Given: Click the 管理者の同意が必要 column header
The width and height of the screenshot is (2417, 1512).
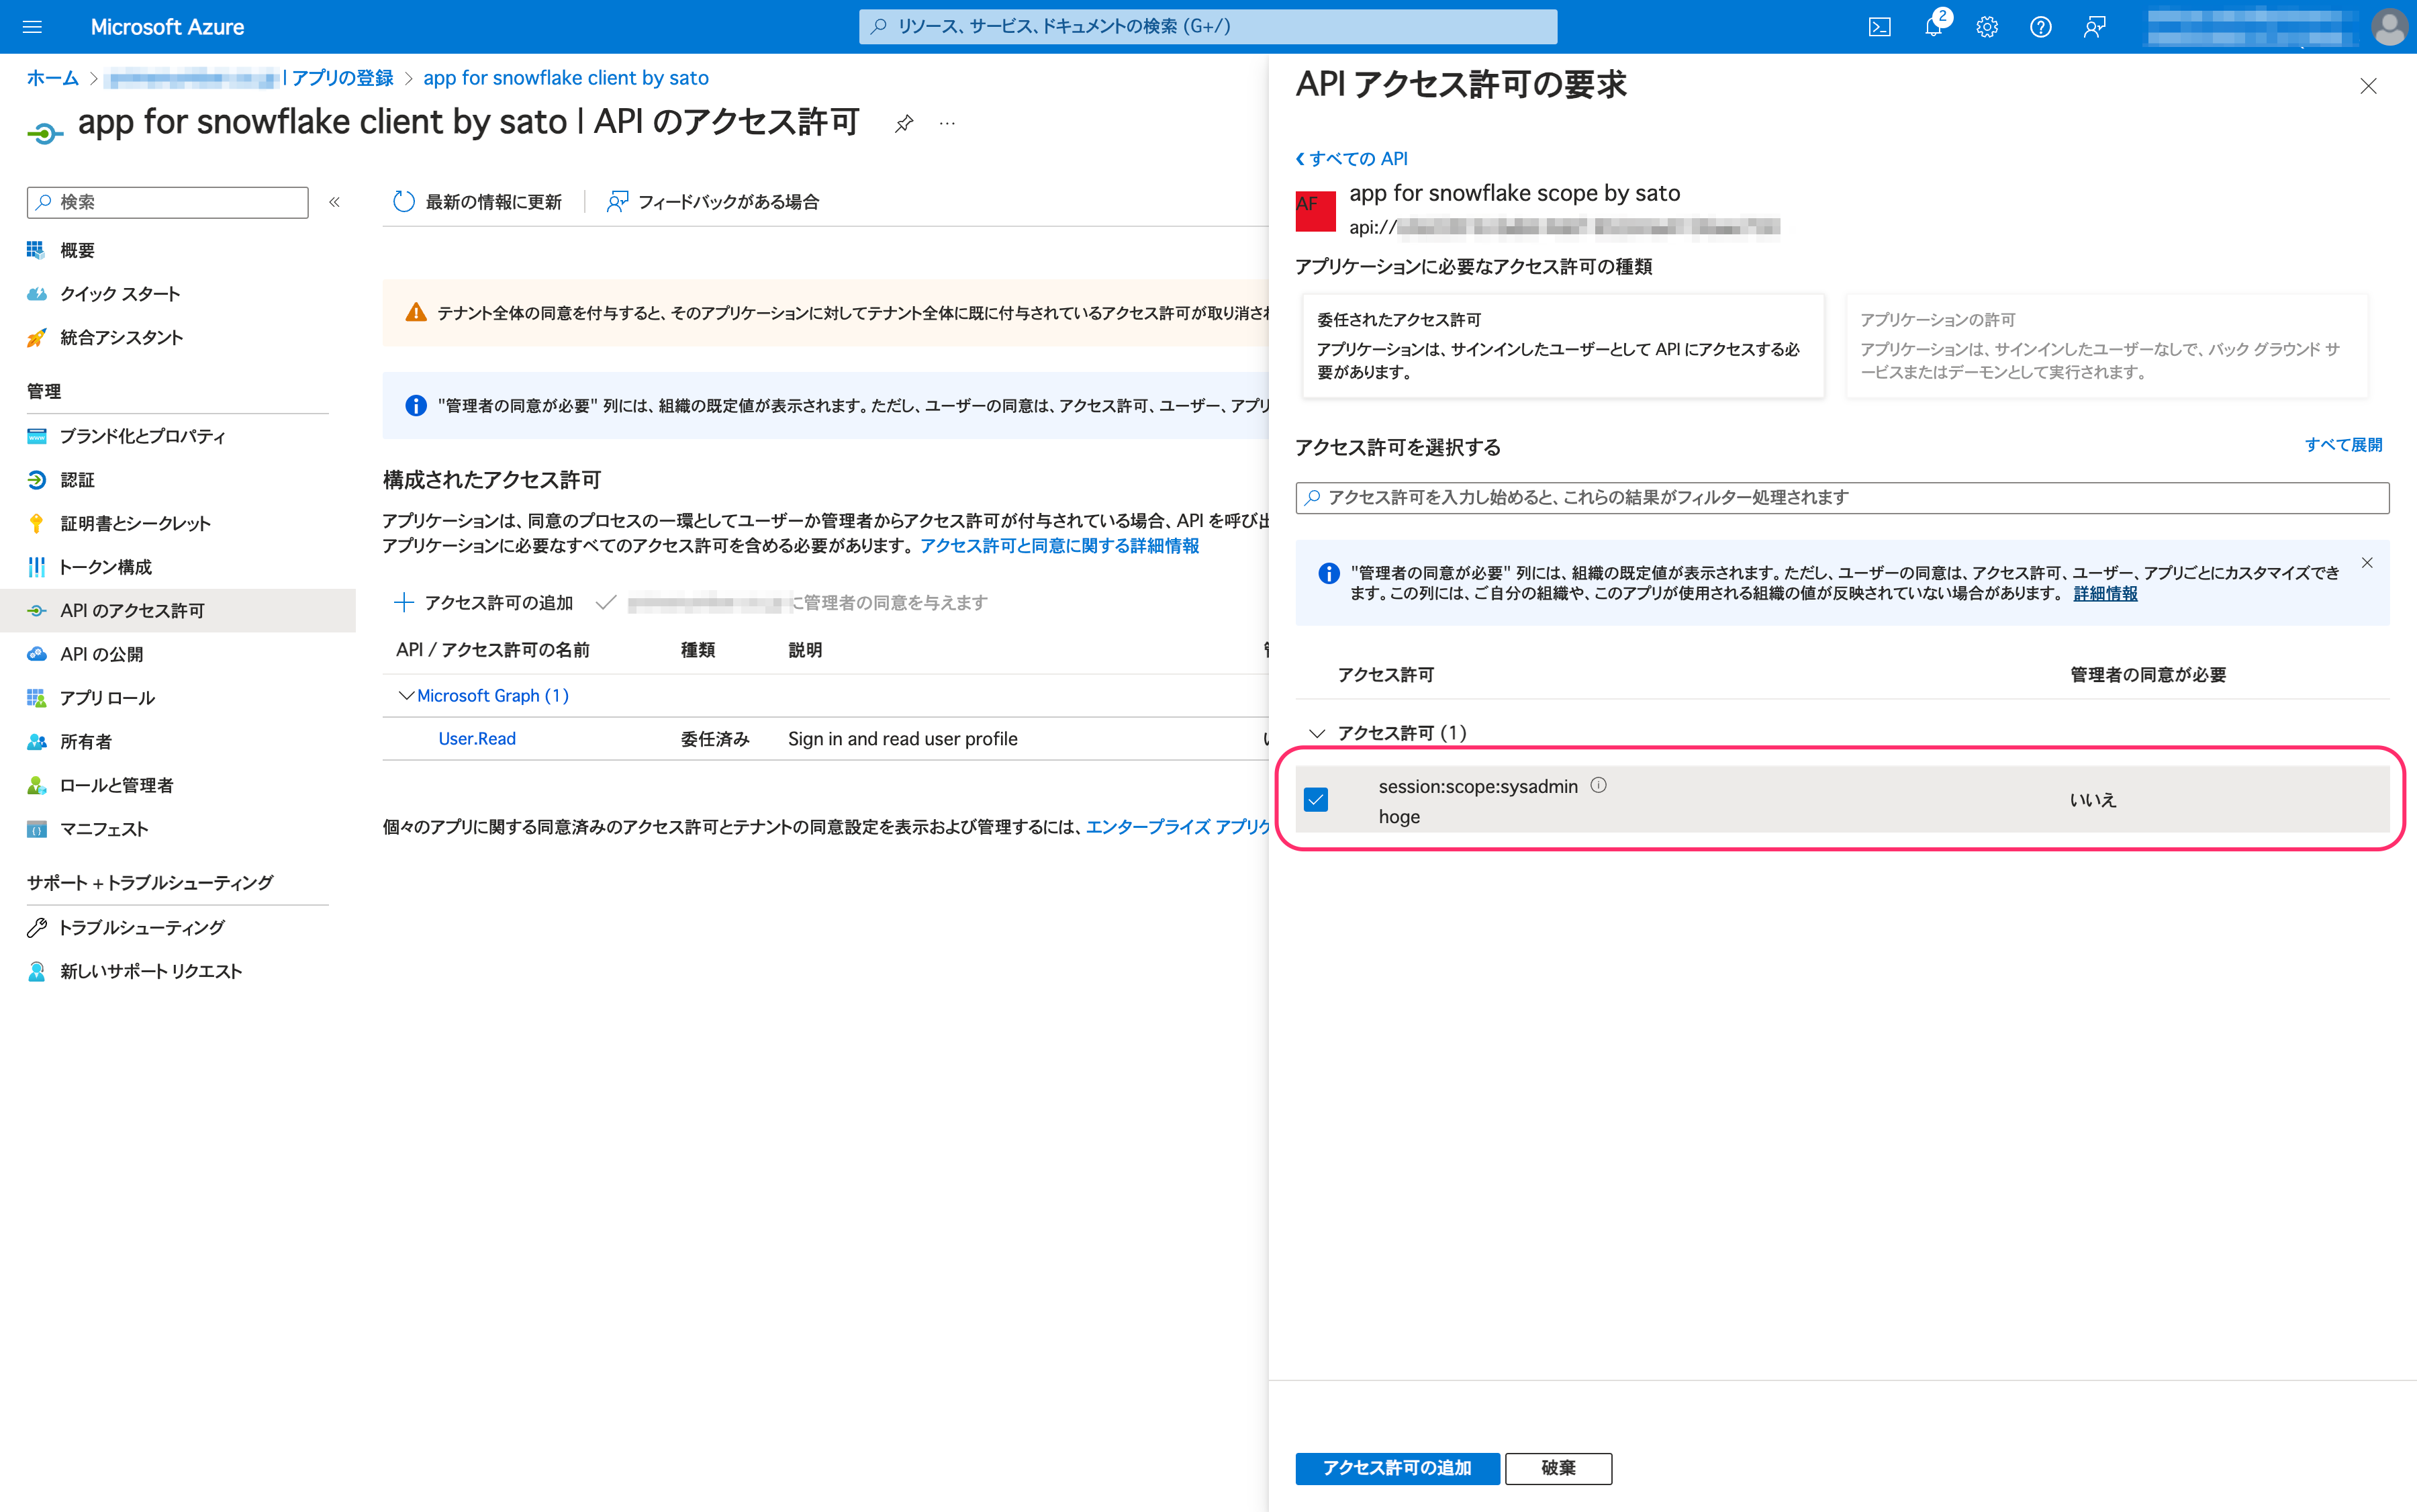Looking at the screenshot, I should pos(2147,675).
